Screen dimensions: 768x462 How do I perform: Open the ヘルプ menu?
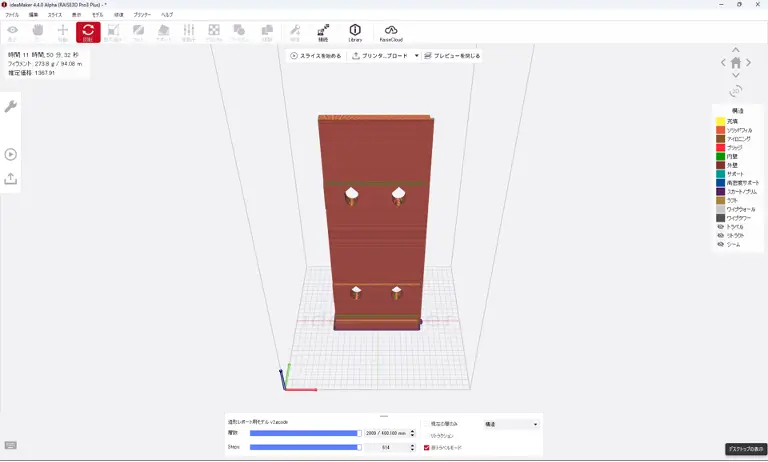[167, 15]
